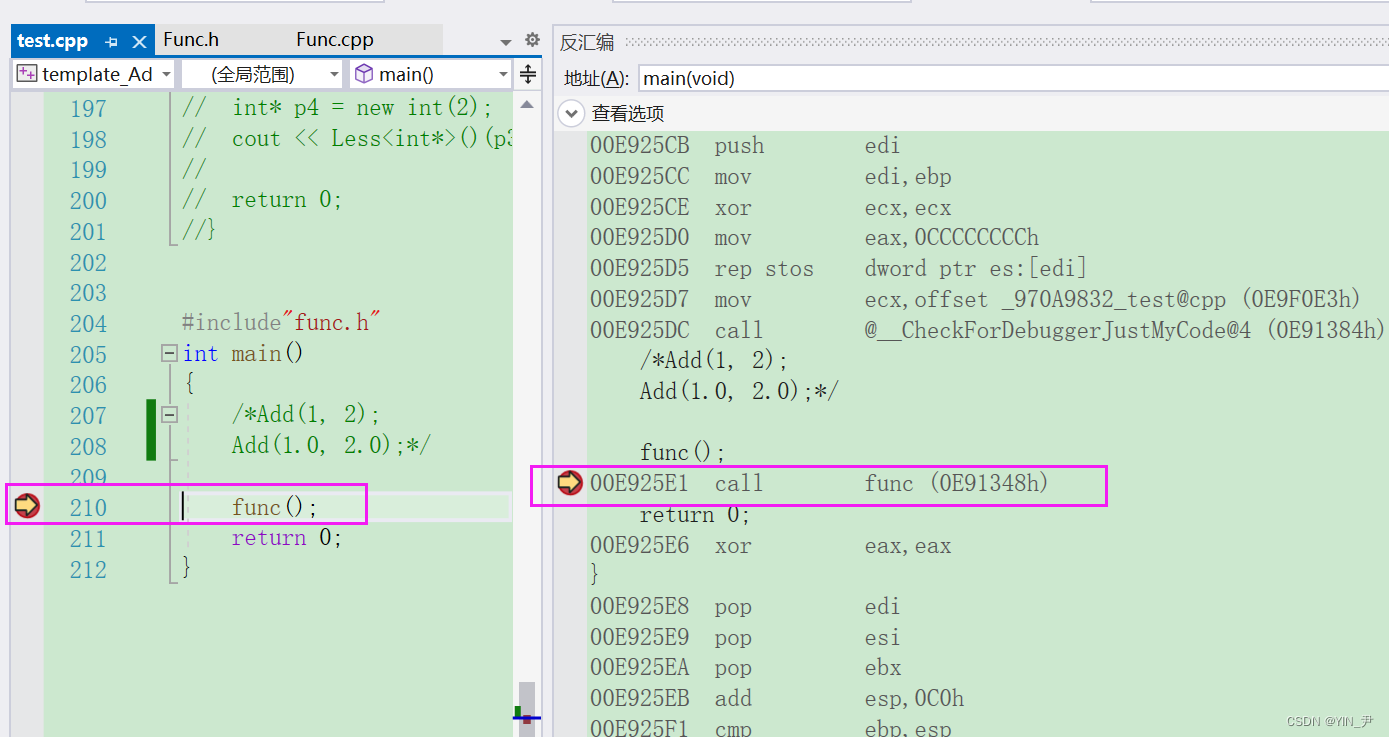Click the 反汇编 window title

[587, 42]
